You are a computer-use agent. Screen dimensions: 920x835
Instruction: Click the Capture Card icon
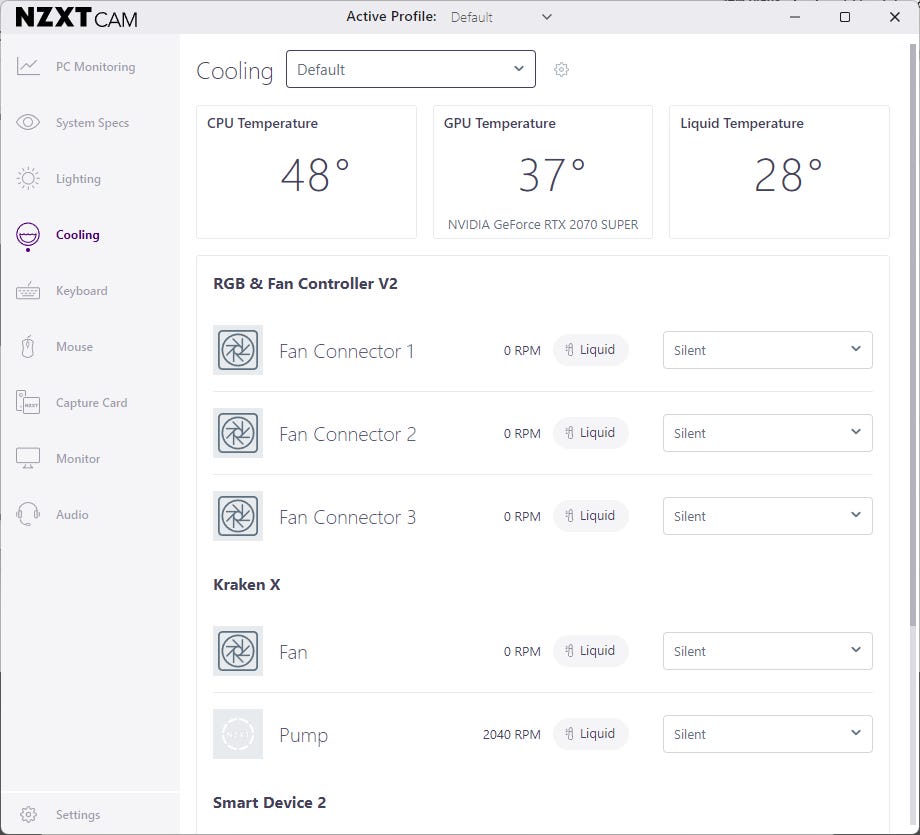point(28,403)
